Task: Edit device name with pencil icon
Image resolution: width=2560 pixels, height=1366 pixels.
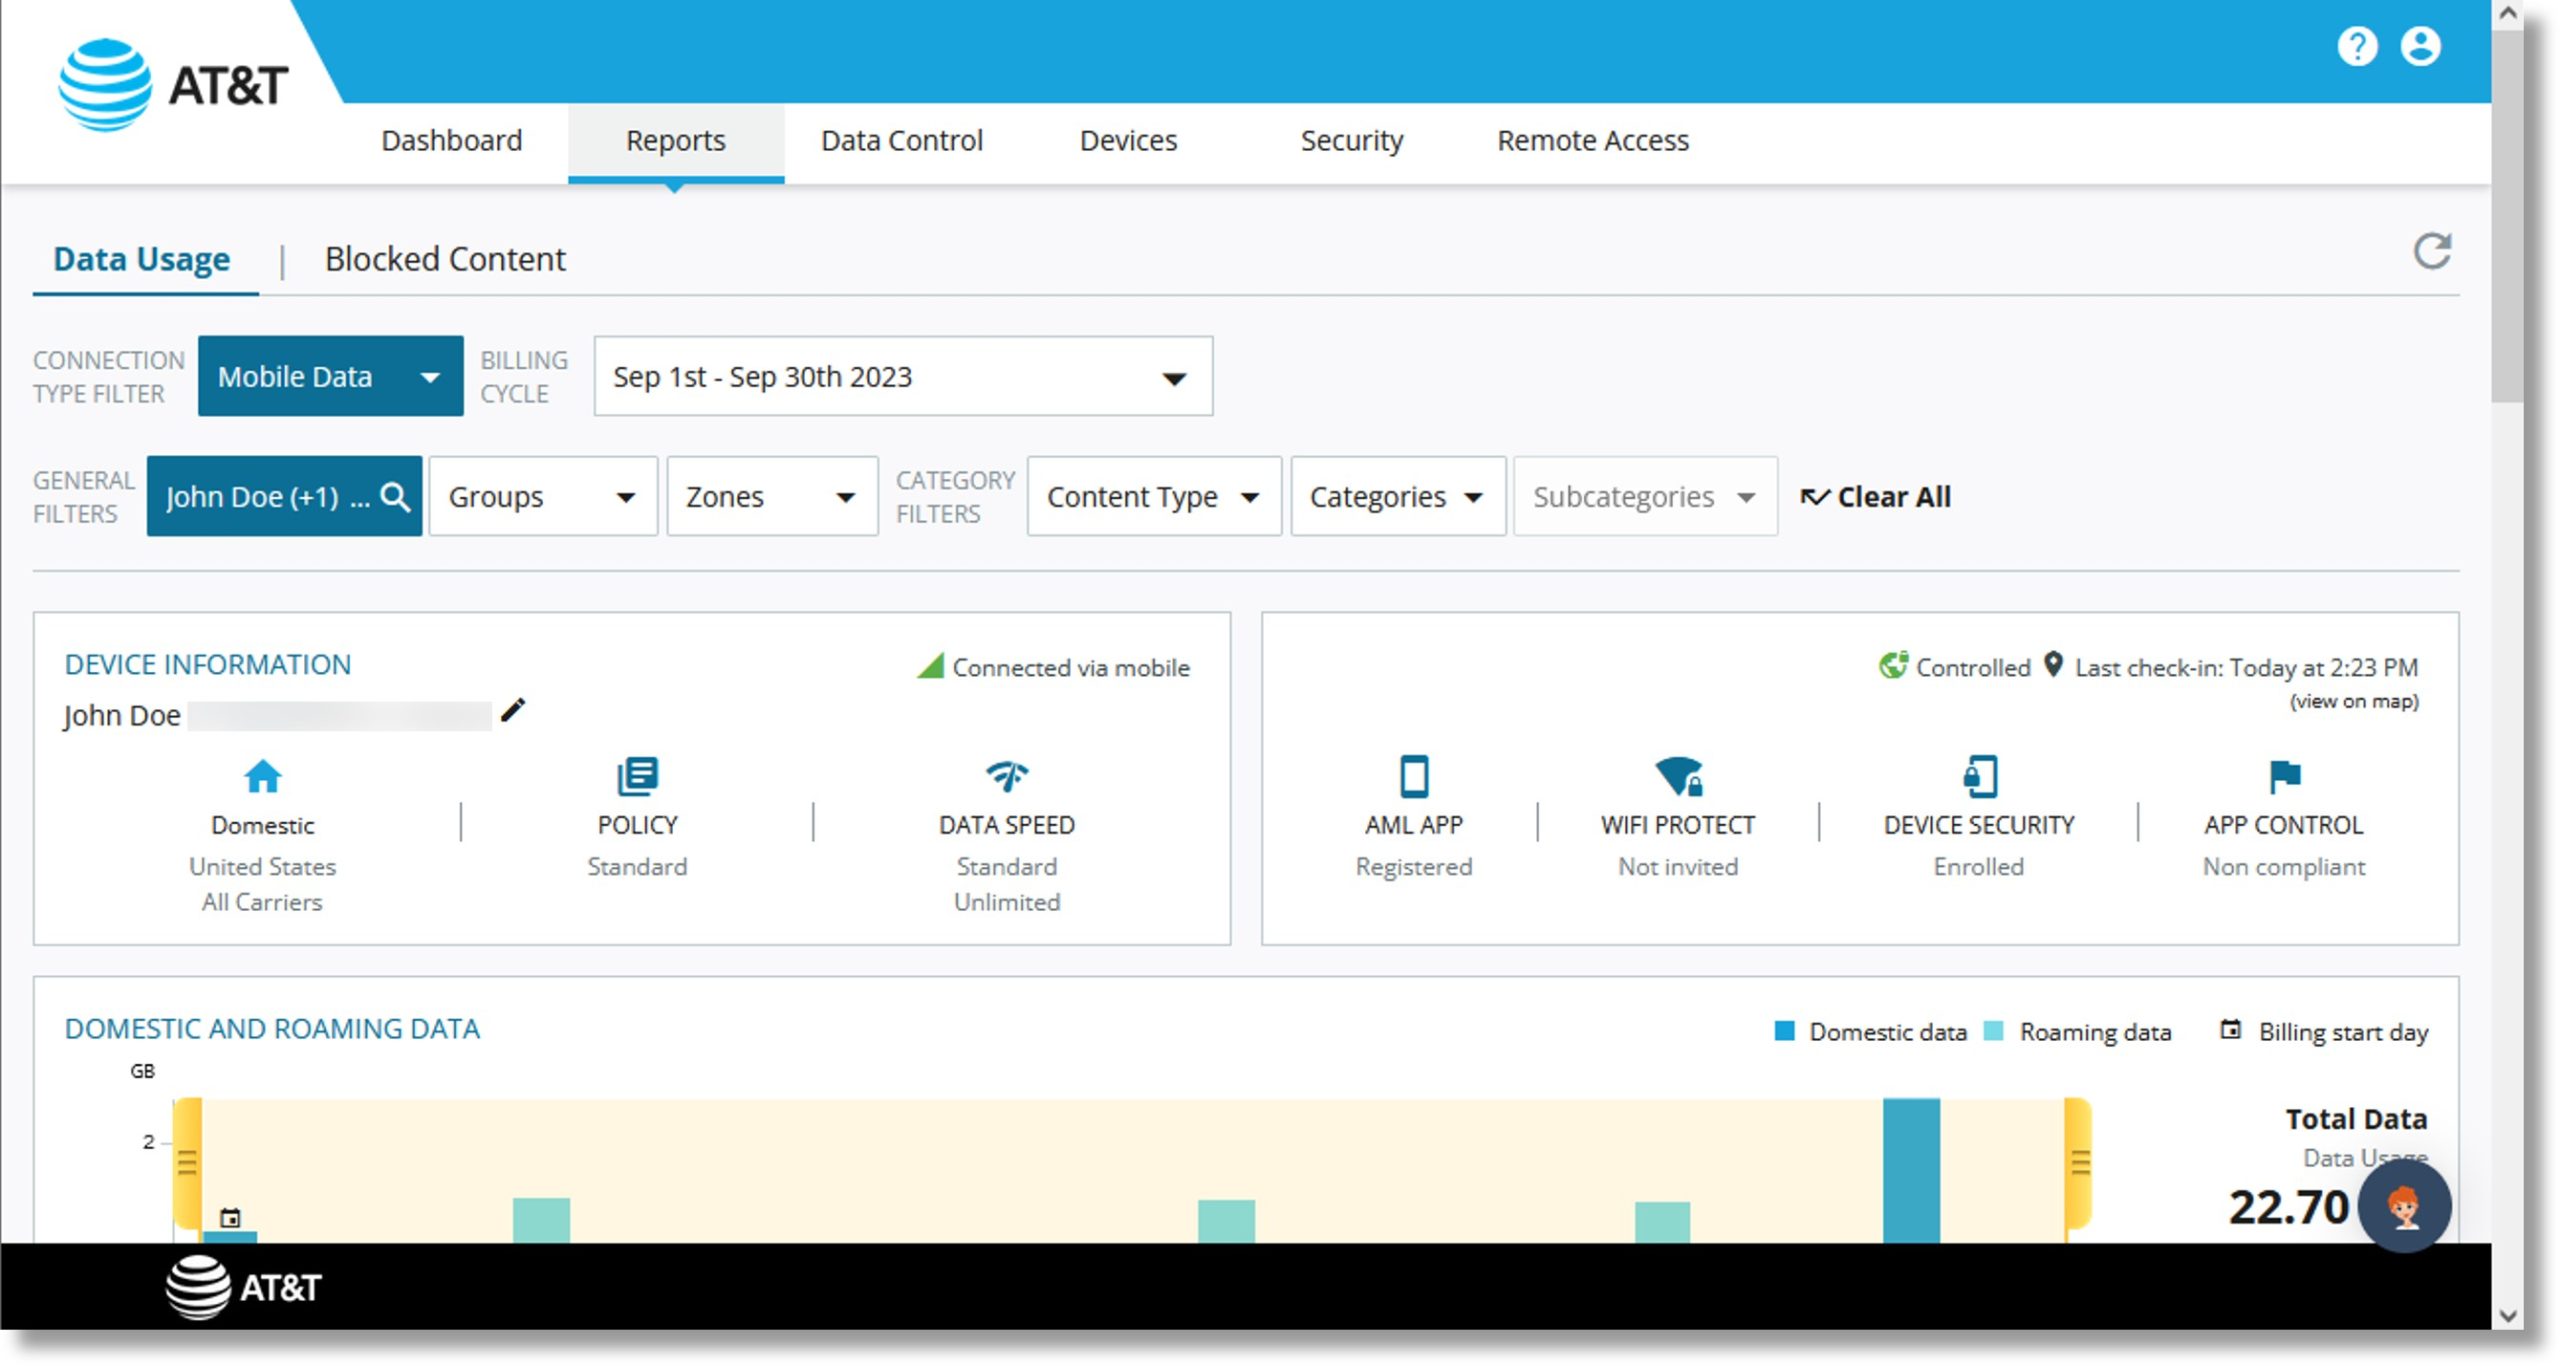Action: tap(512, 710)
